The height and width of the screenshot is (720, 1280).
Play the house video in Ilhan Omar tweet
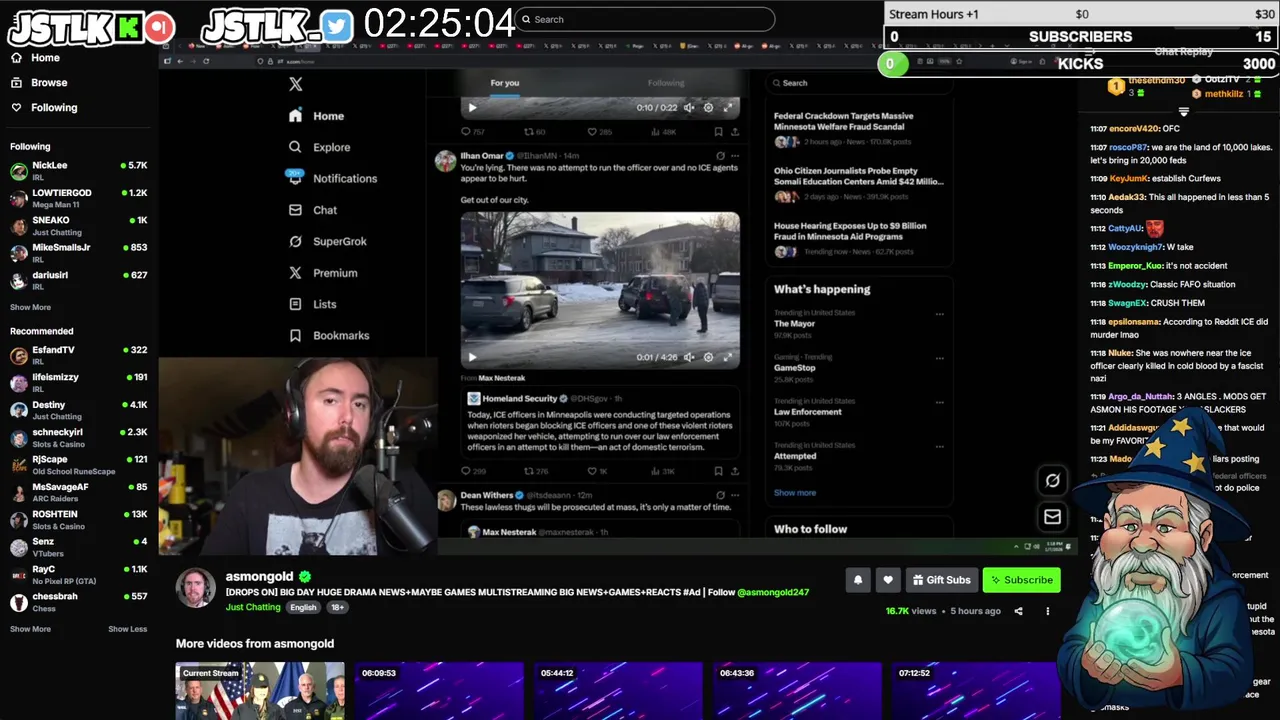pyautogui.click(x=473, y=357)
